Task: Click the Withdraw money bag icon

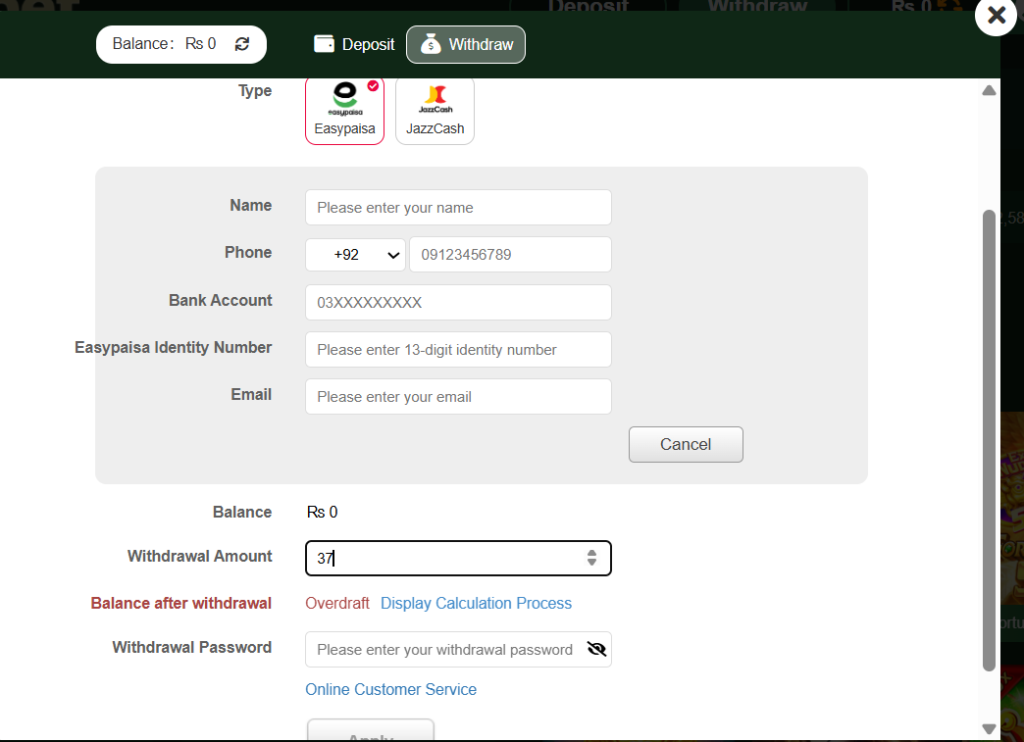Action: [x=430, y=44]
